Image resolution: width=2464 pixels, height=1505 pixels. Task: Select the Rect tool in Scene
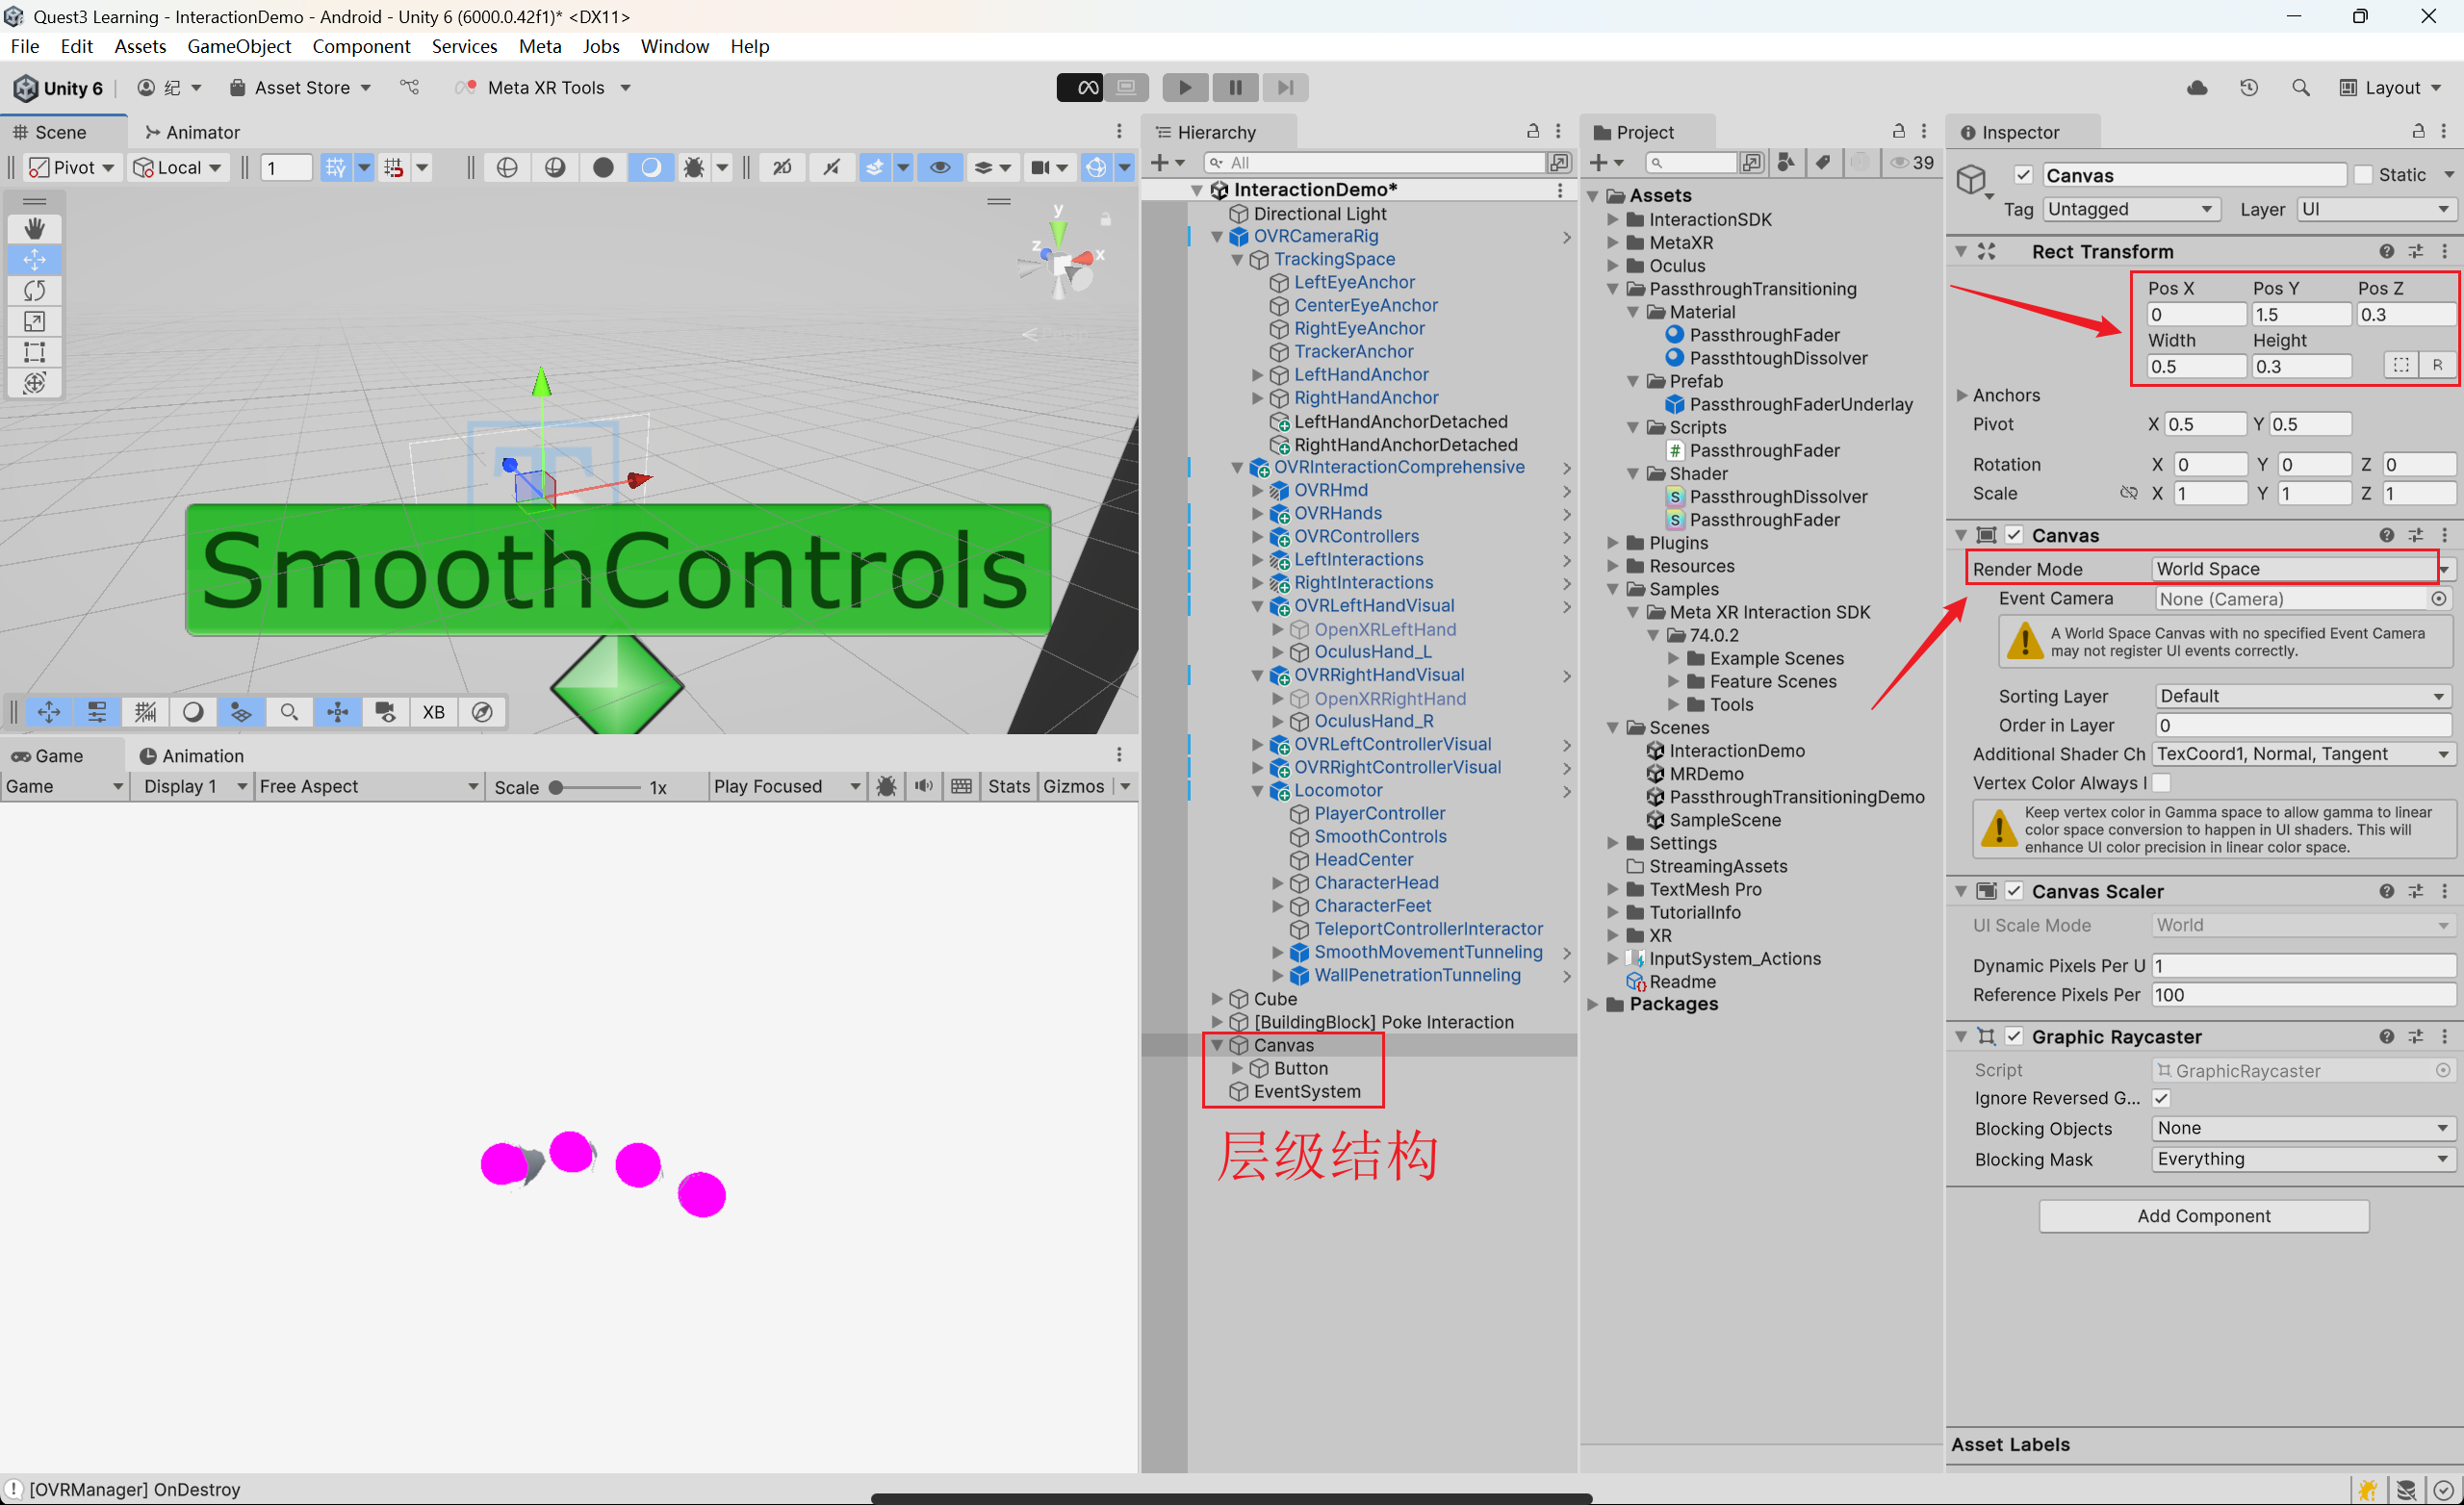pyautogui.click(x=34, y=352)
